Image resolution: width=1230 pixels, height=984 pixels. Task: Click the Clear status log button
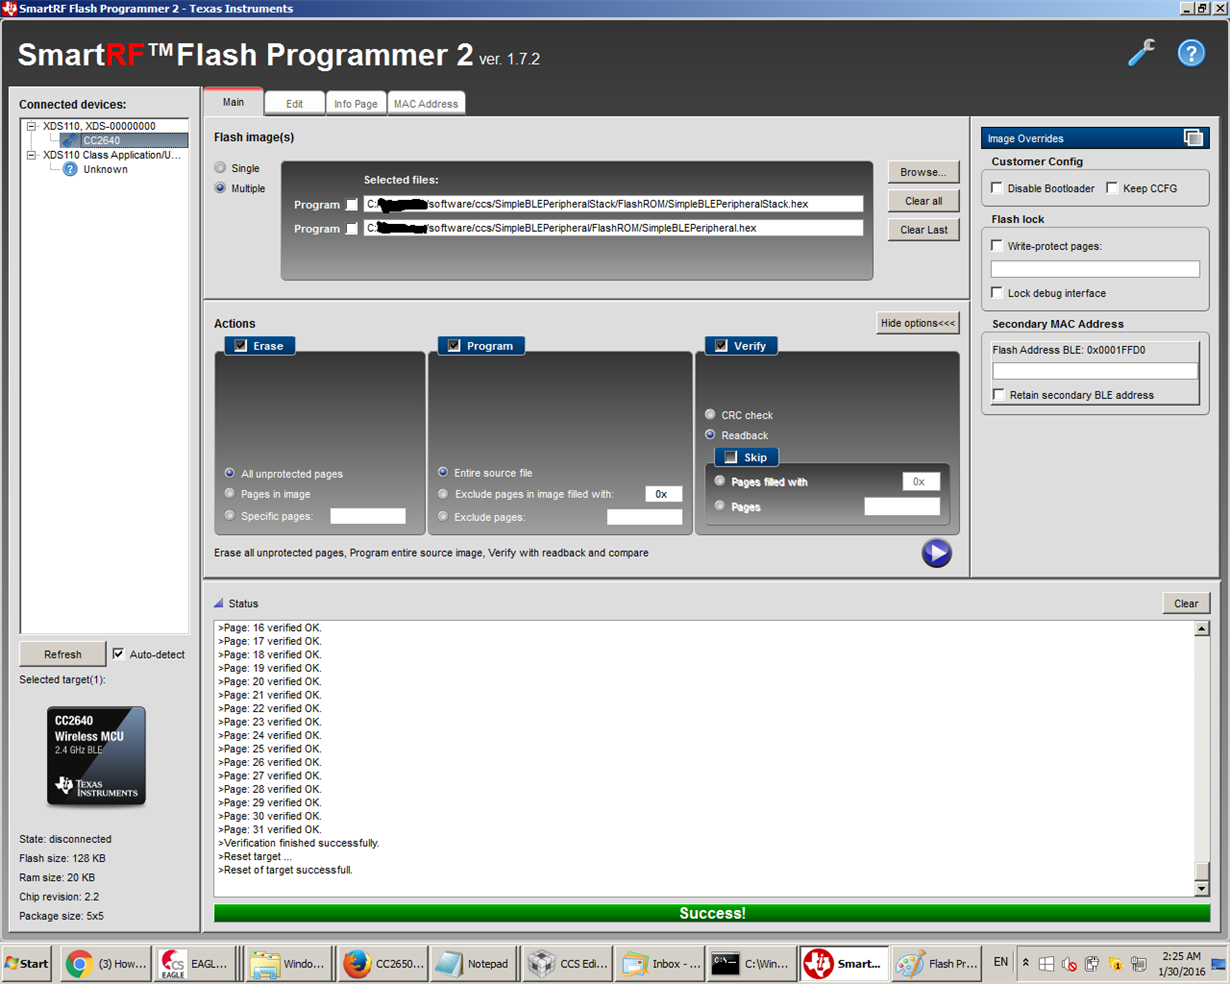(x=1186, y=603)
